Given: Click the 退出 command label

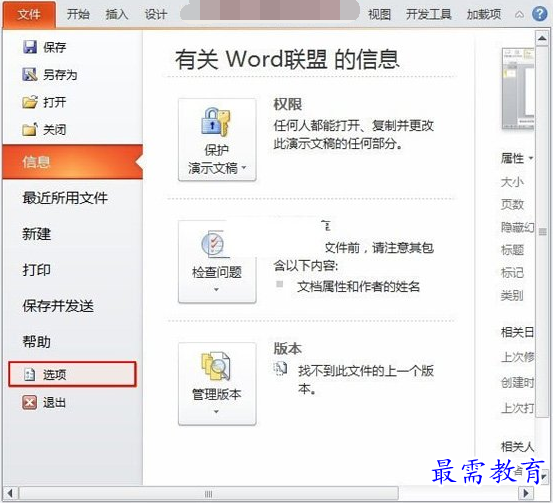Looking at the screenshot, I should [x=54, y=402].
